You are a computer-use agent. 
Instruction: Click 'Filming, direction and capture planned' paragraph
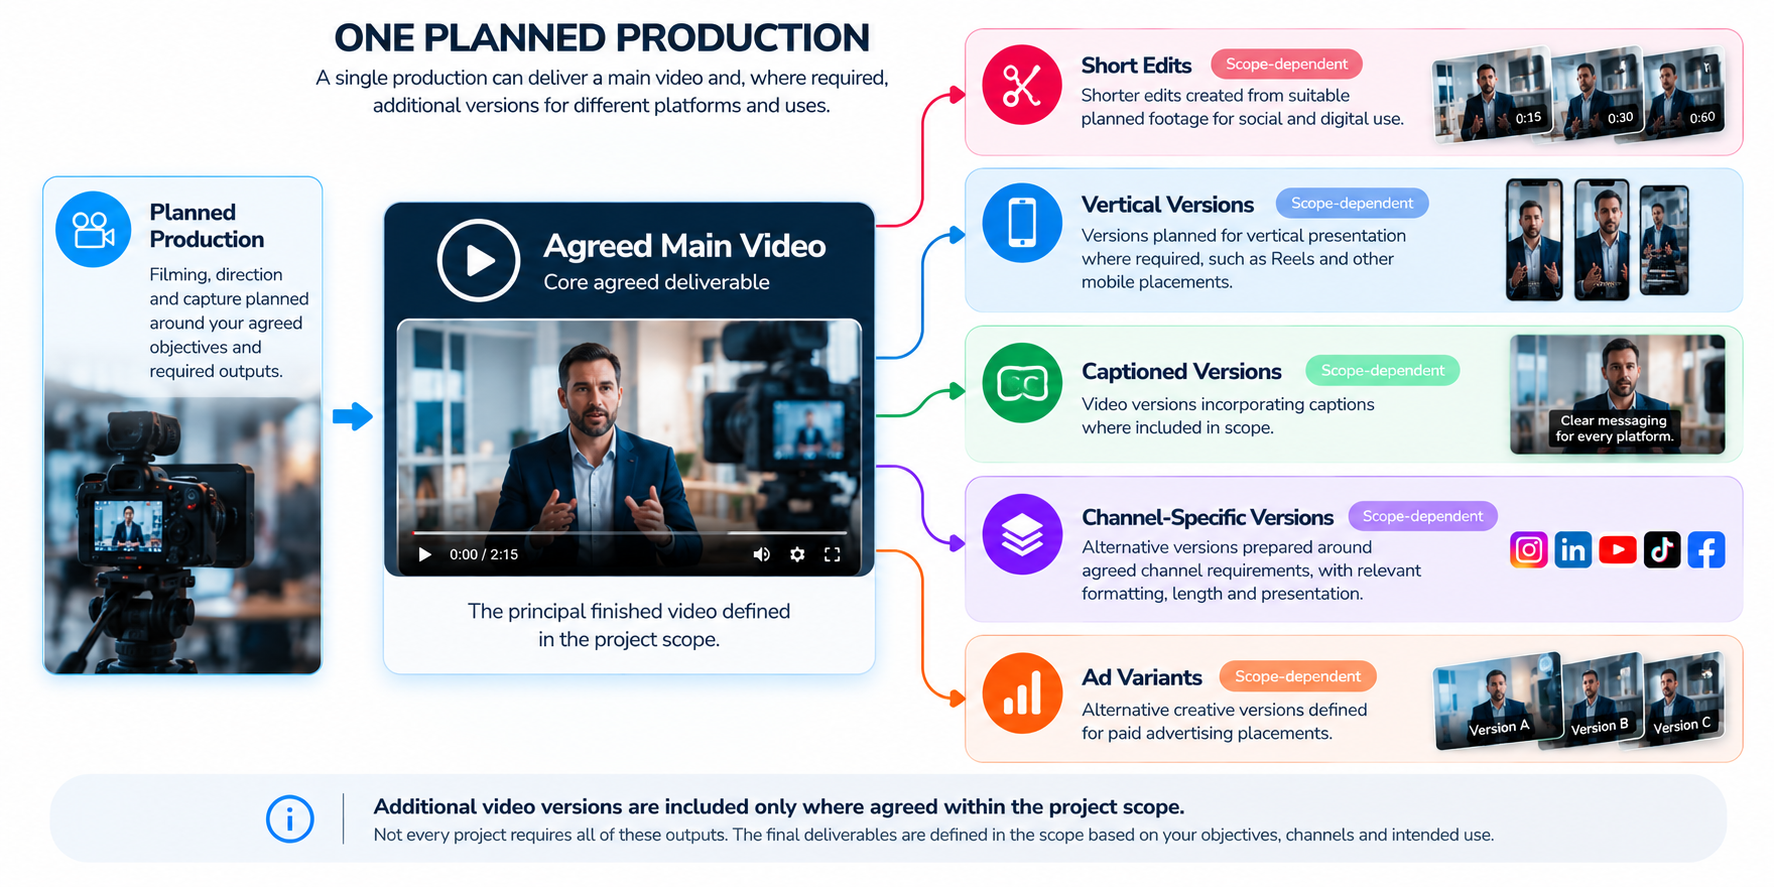(x=229, y=322)
